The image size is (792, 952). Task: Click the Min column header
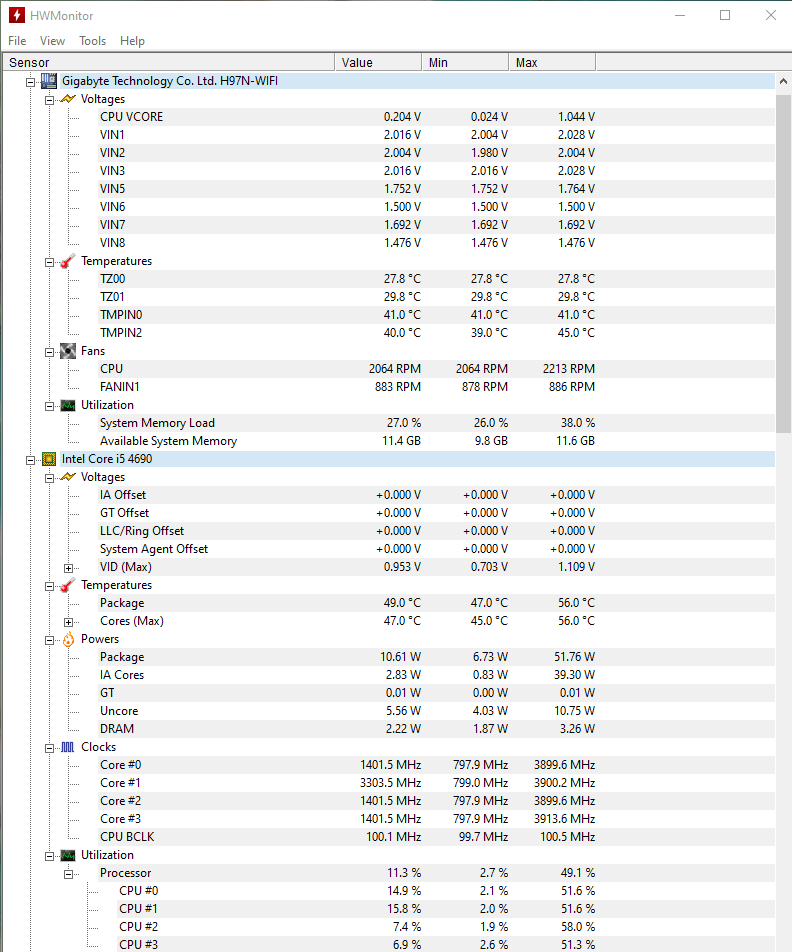coord(465,63)
